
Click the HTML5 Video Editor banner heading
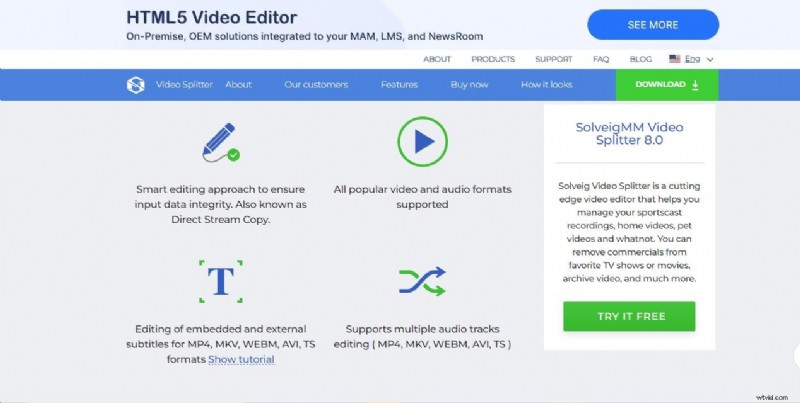[x=212, y=17]
